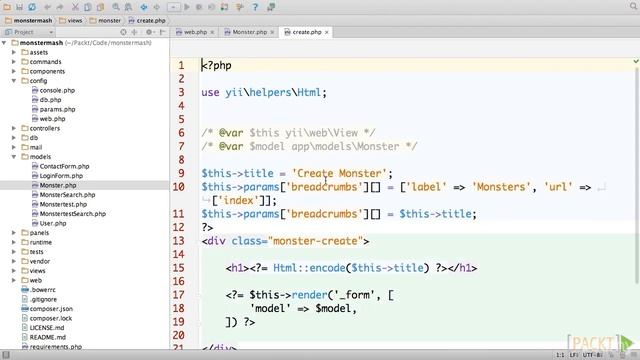The width and height of the screenshot is (640, 360).
Task: Click the Synchronize refresh toolbar icon
Action: 31,7
